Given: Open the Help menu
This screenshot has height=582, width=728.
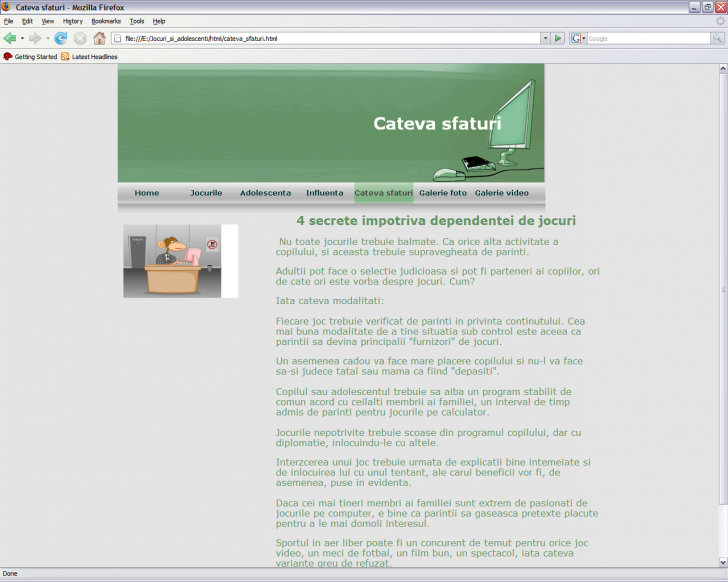Looking at the screenshot, I should pos(159,21).
